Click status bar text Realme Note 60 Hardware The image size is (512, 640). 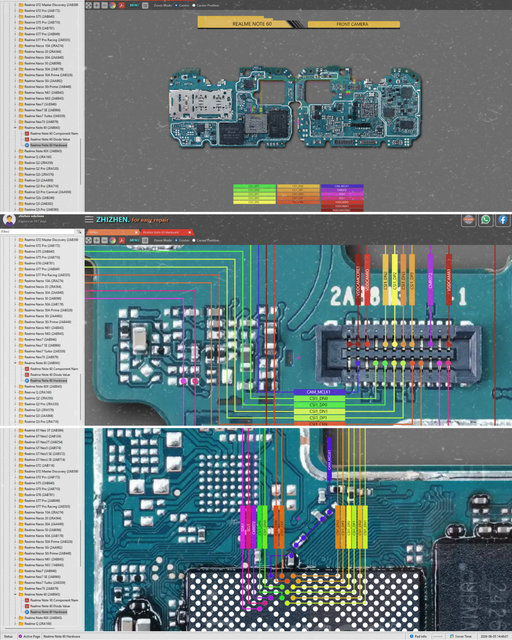click(62, 636)
